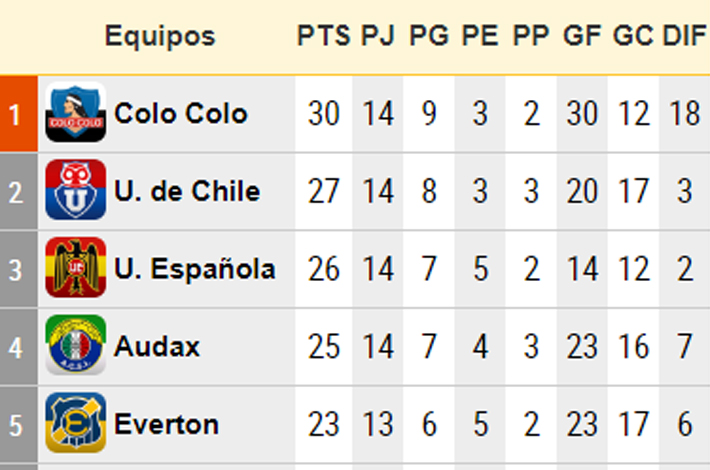Sort by the DIF column header

point(684,35)
